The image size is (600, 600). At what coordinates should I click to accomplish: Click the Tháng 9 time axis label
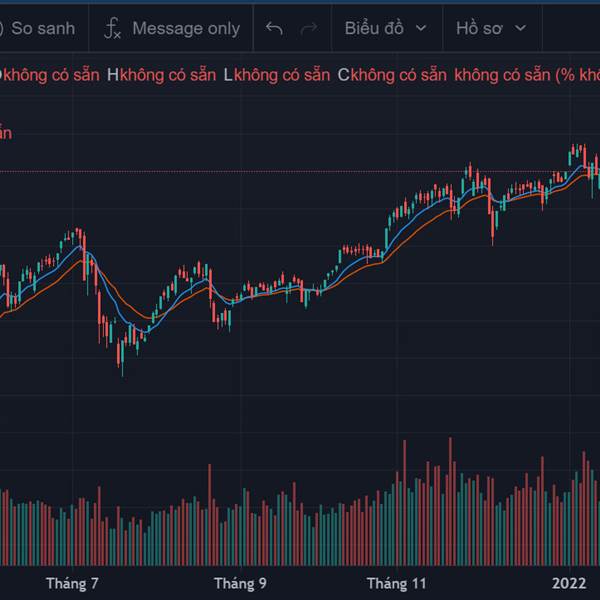pos(240,584)
